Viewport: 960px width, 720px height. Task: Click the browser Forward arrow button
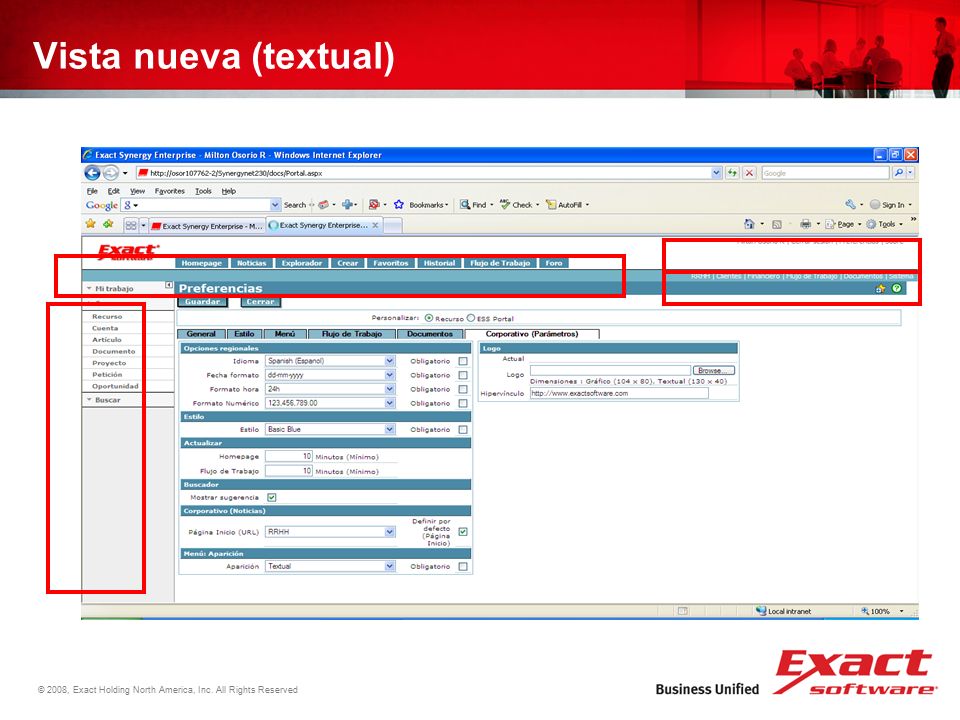[x=111, y=173]
